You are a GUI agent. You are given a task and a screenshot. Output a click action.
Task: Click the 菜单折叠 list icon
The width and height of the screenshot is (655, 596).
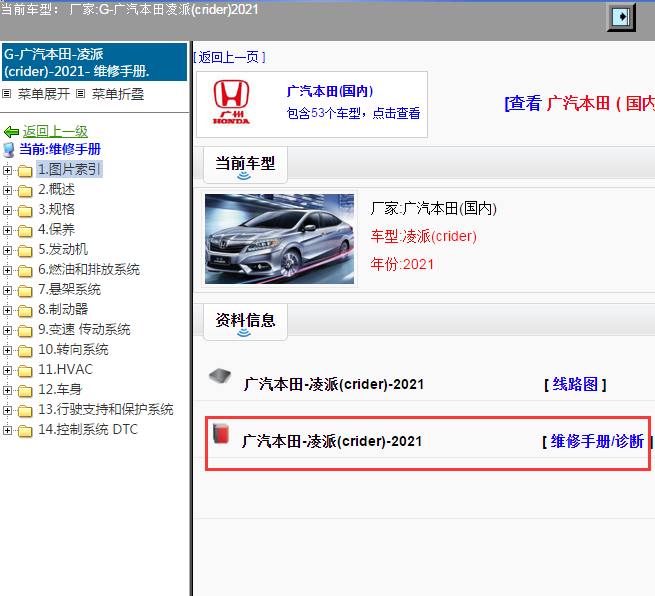pos(81,94)
